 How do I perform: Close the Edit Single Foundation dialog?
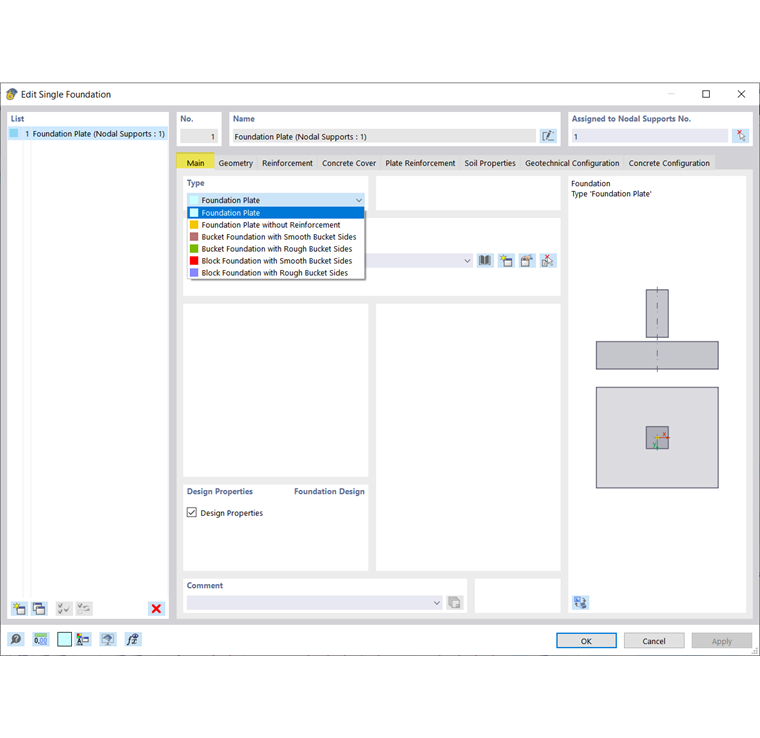pyautogui.click(x=741, y=94)
